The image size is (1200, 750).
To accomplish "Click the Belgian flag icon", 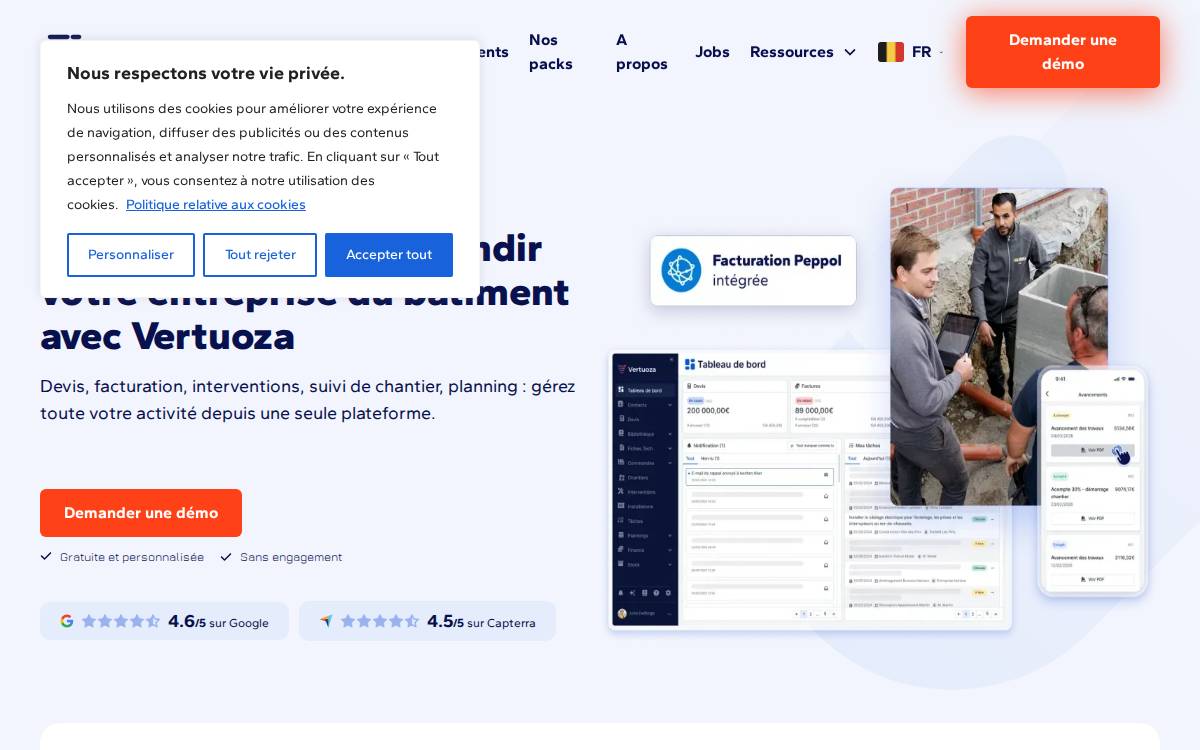I will click(891, 52).
